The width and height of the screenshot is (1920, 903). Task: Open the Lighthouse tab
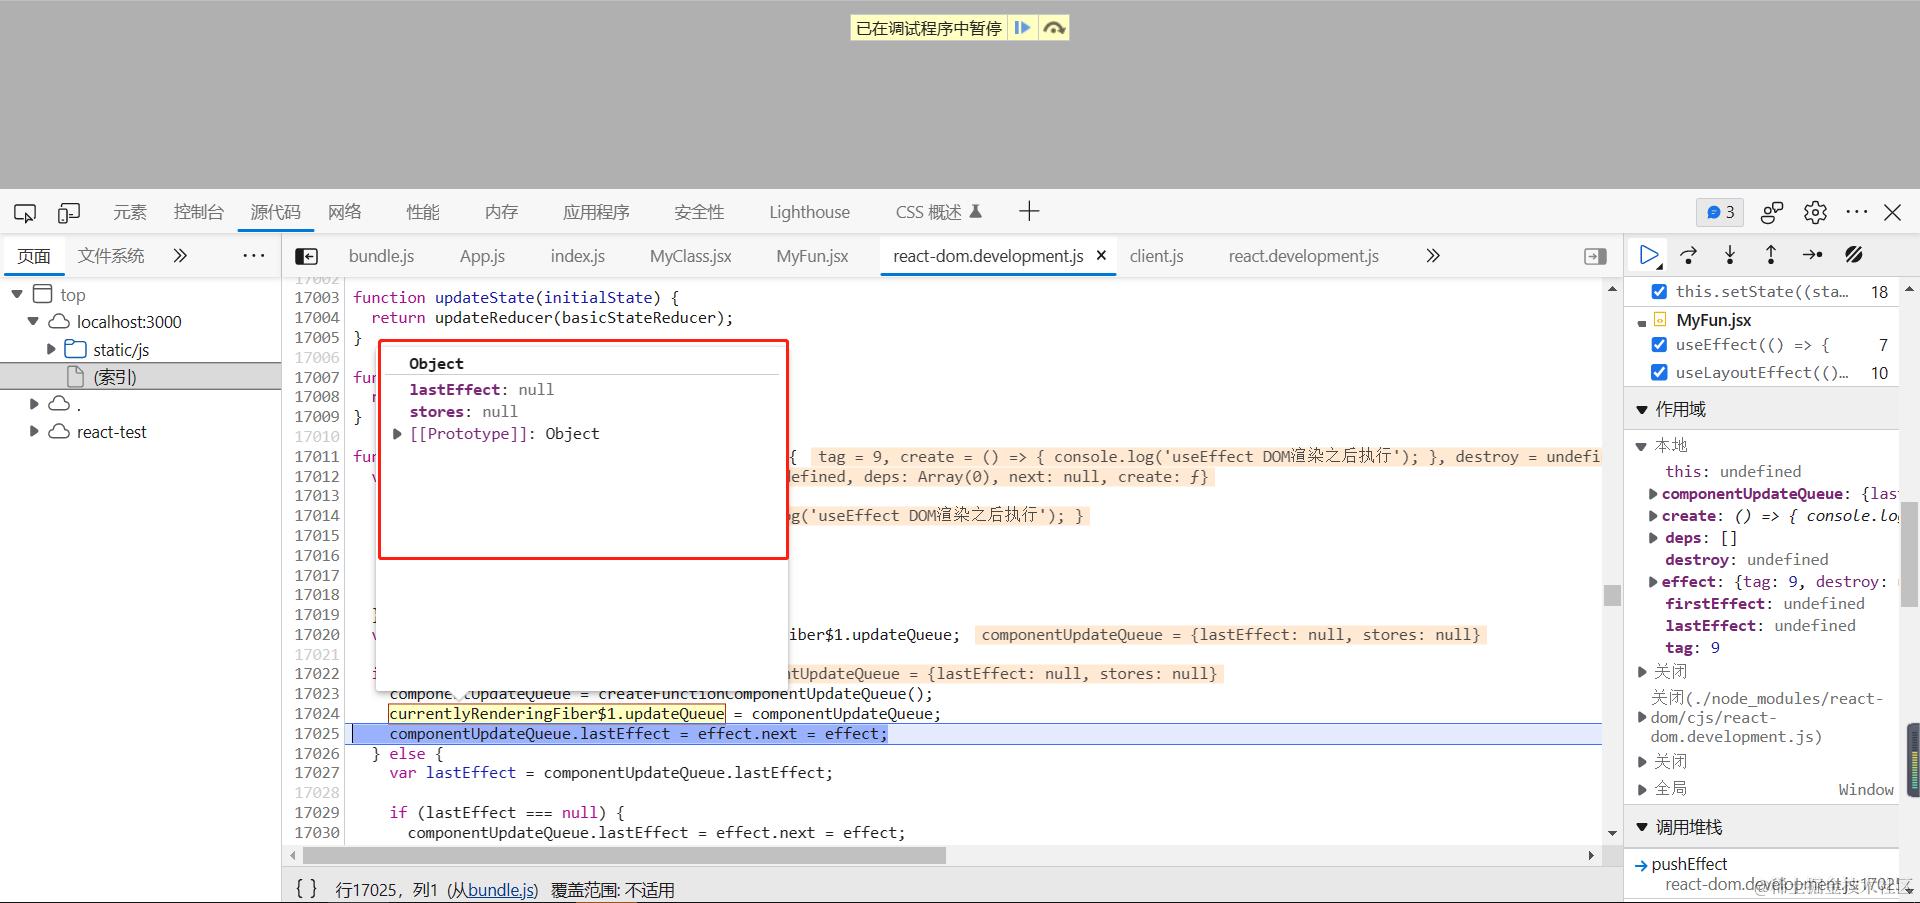[x=809, y=212]
